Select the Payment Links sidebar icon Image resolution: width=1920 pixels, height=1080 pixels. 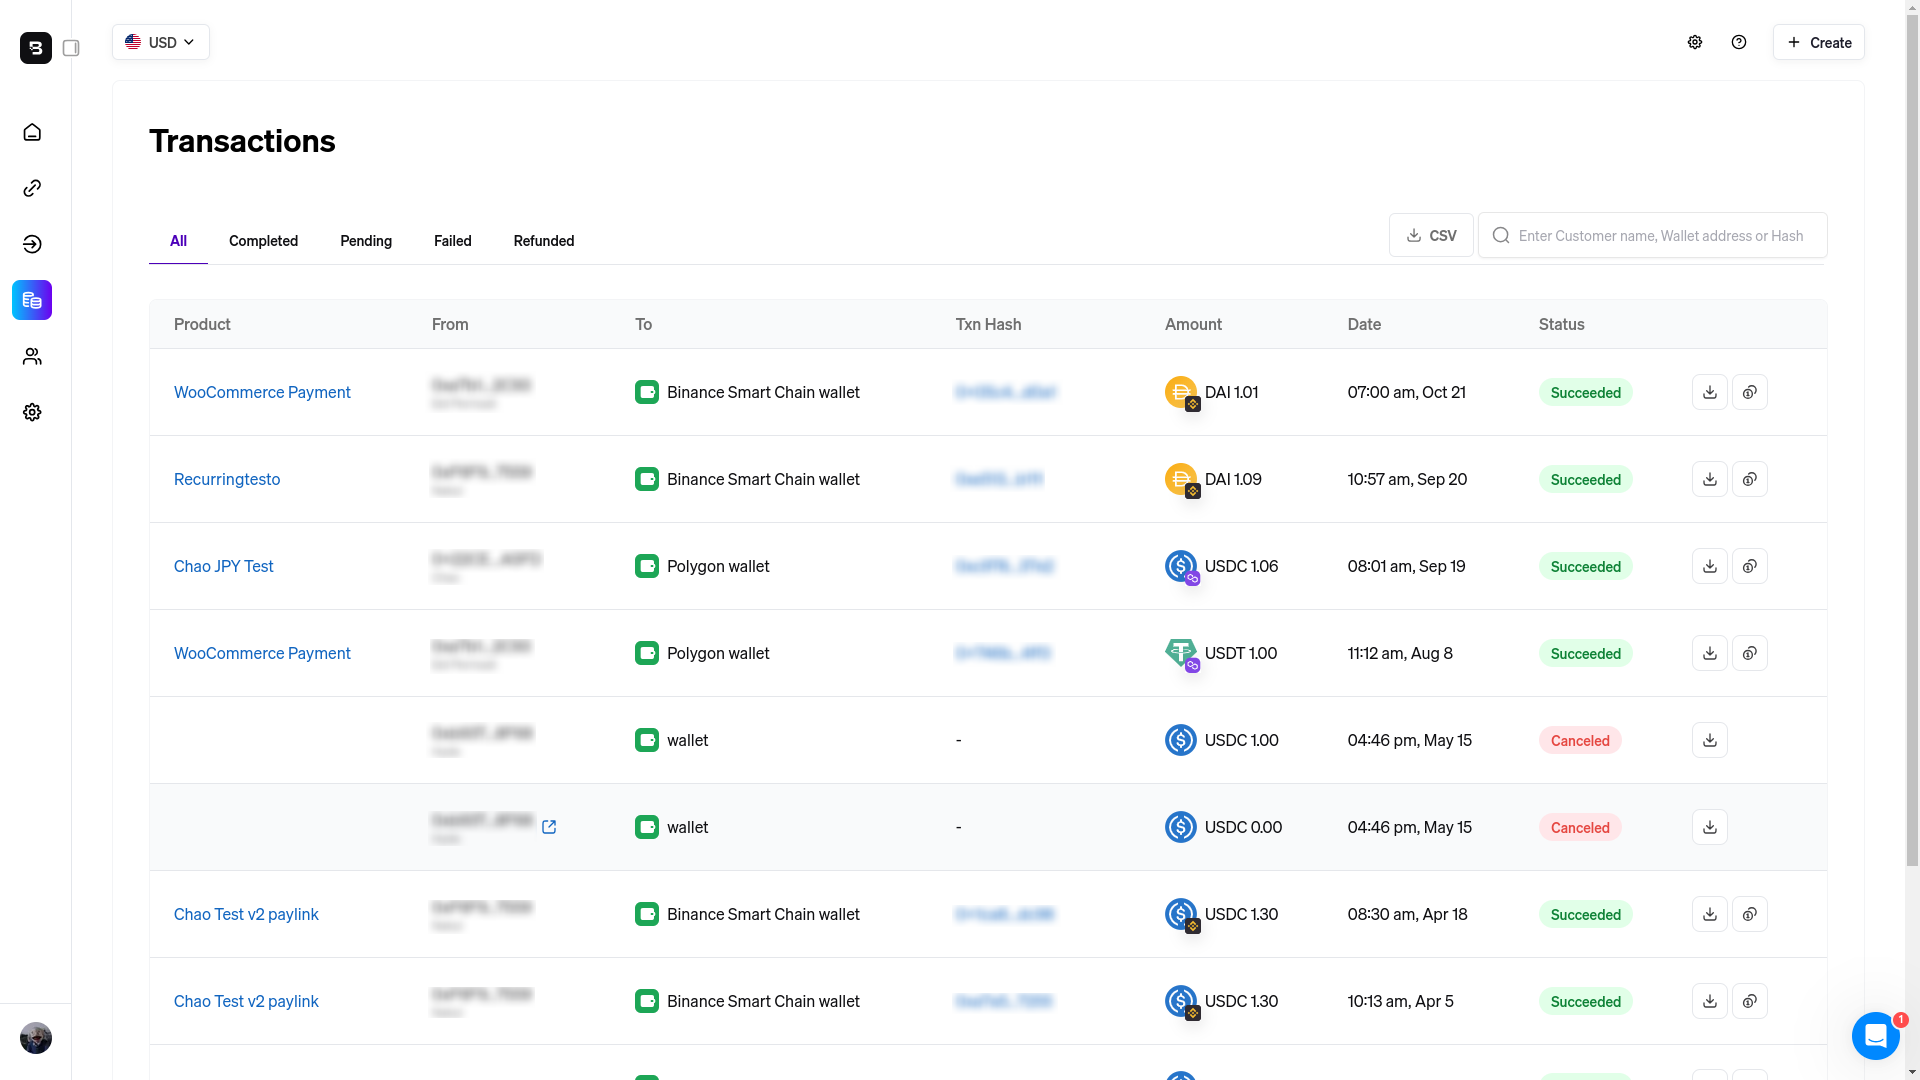click(x=32, y=188)
